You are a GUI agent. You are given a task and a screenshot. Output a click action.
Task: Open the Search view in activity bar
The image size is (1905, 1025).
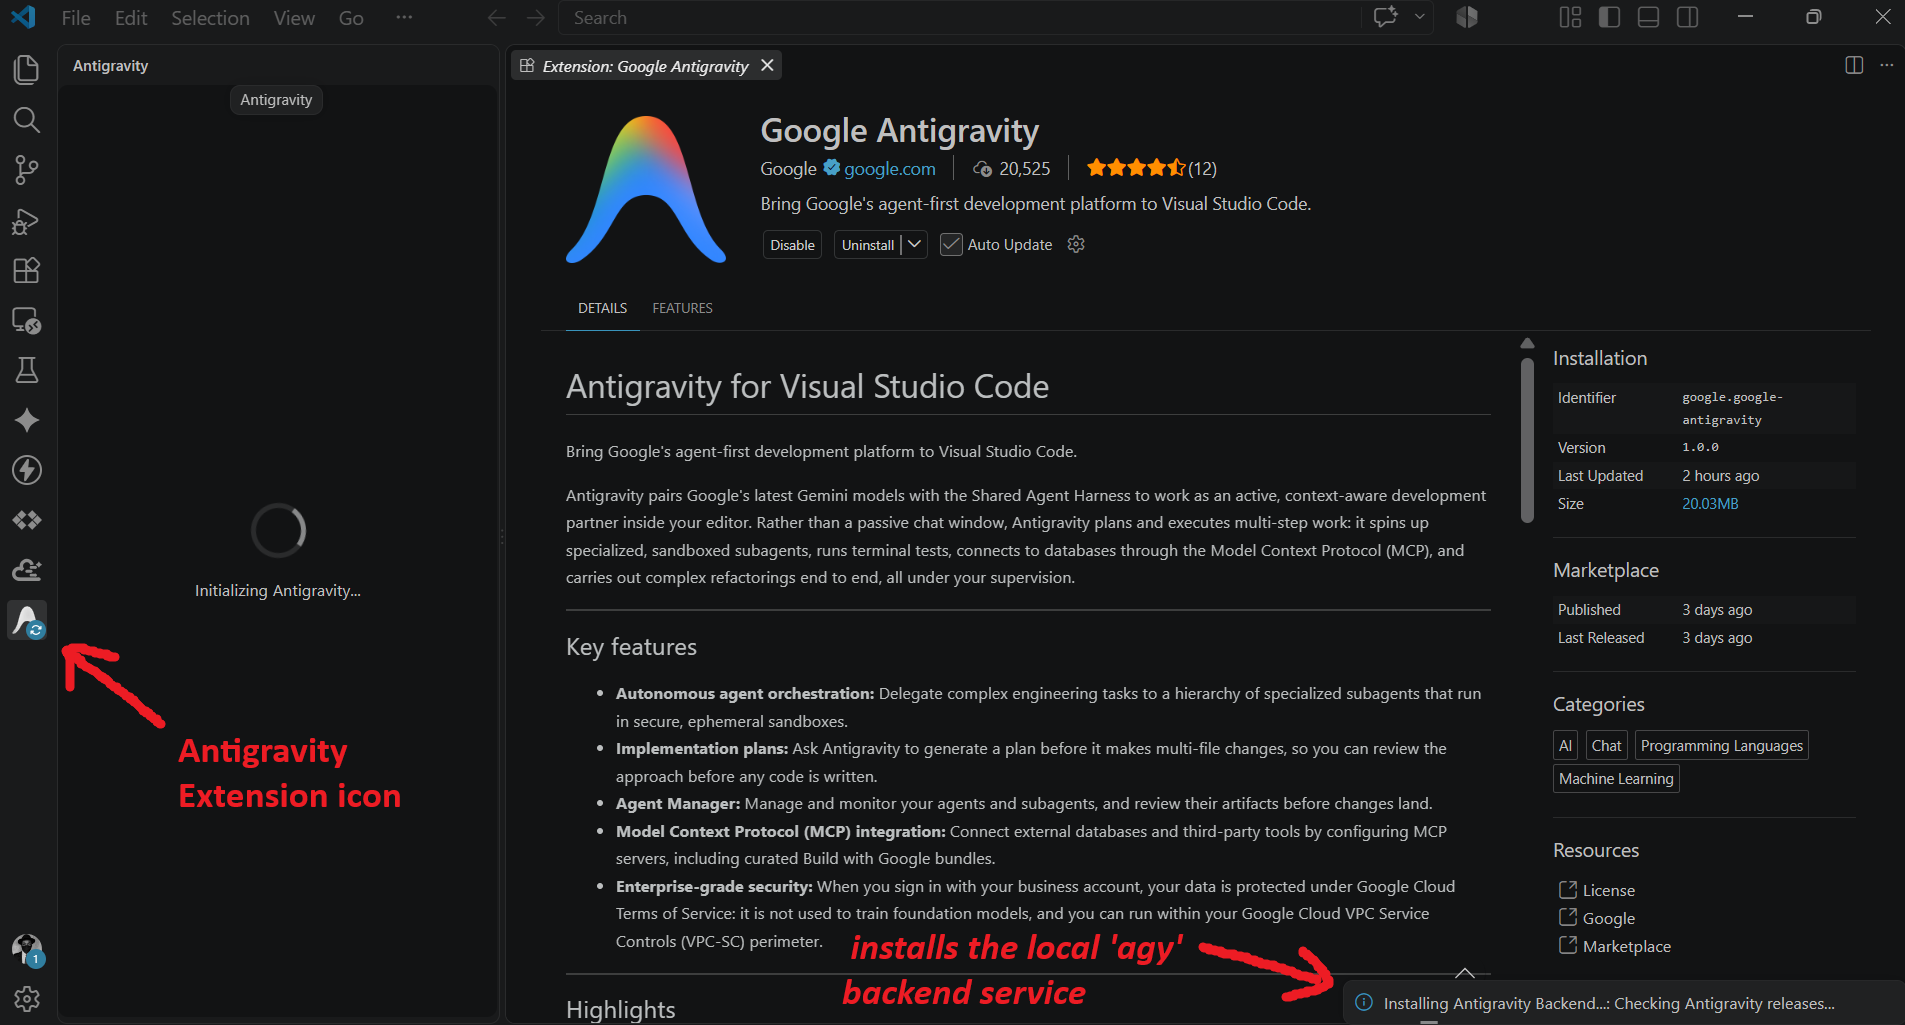[27, 120]
